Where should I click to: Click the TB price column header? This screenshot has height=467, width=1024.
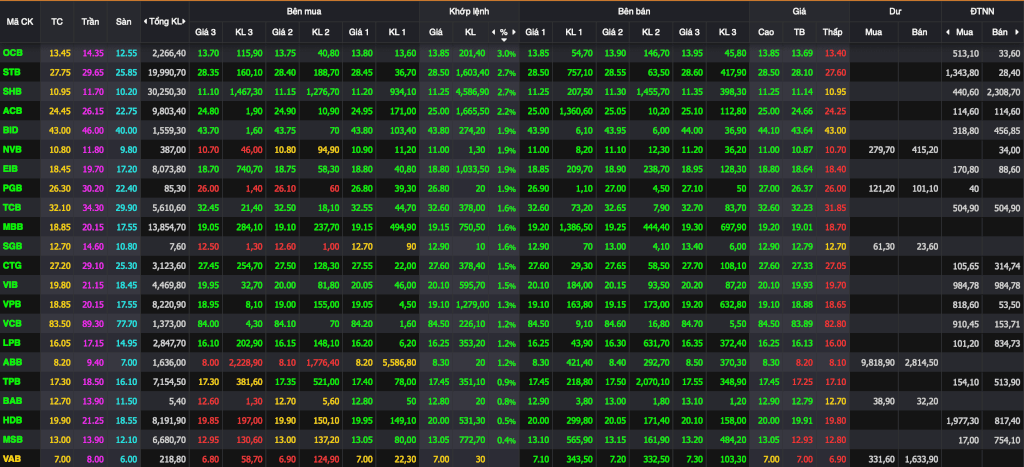[x=799, y=31]
